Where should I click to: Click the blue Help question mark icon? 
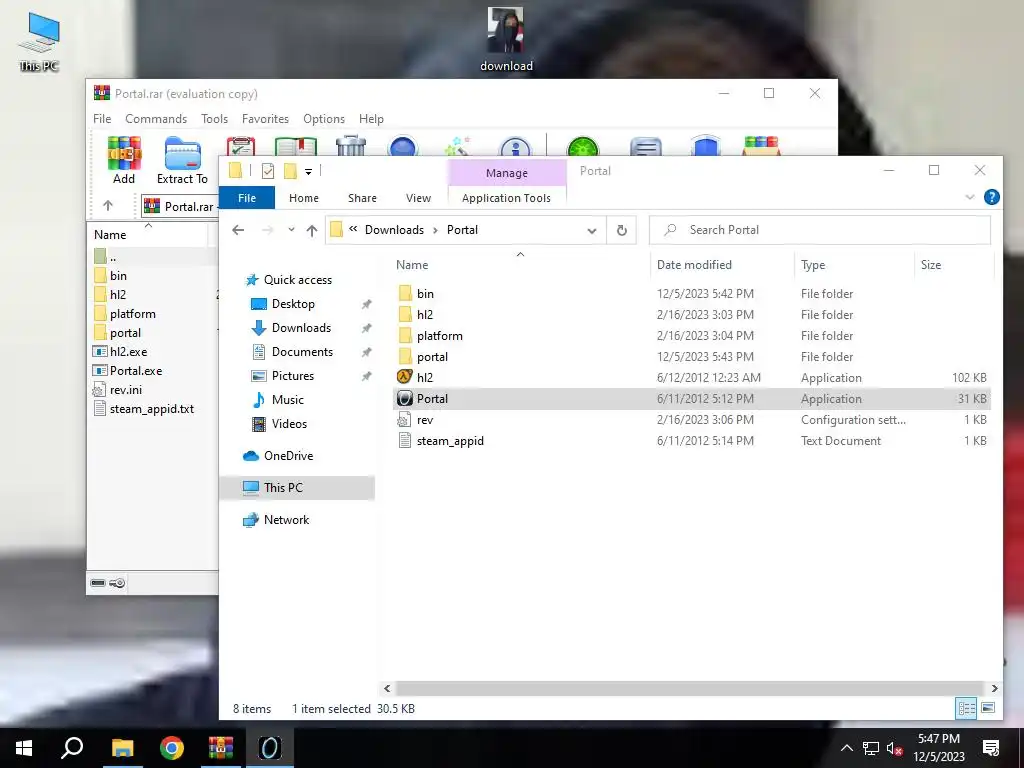click(991, 197)
